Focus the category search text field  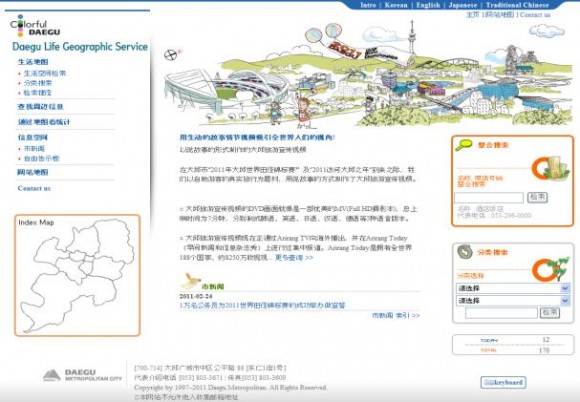point(501,313)
